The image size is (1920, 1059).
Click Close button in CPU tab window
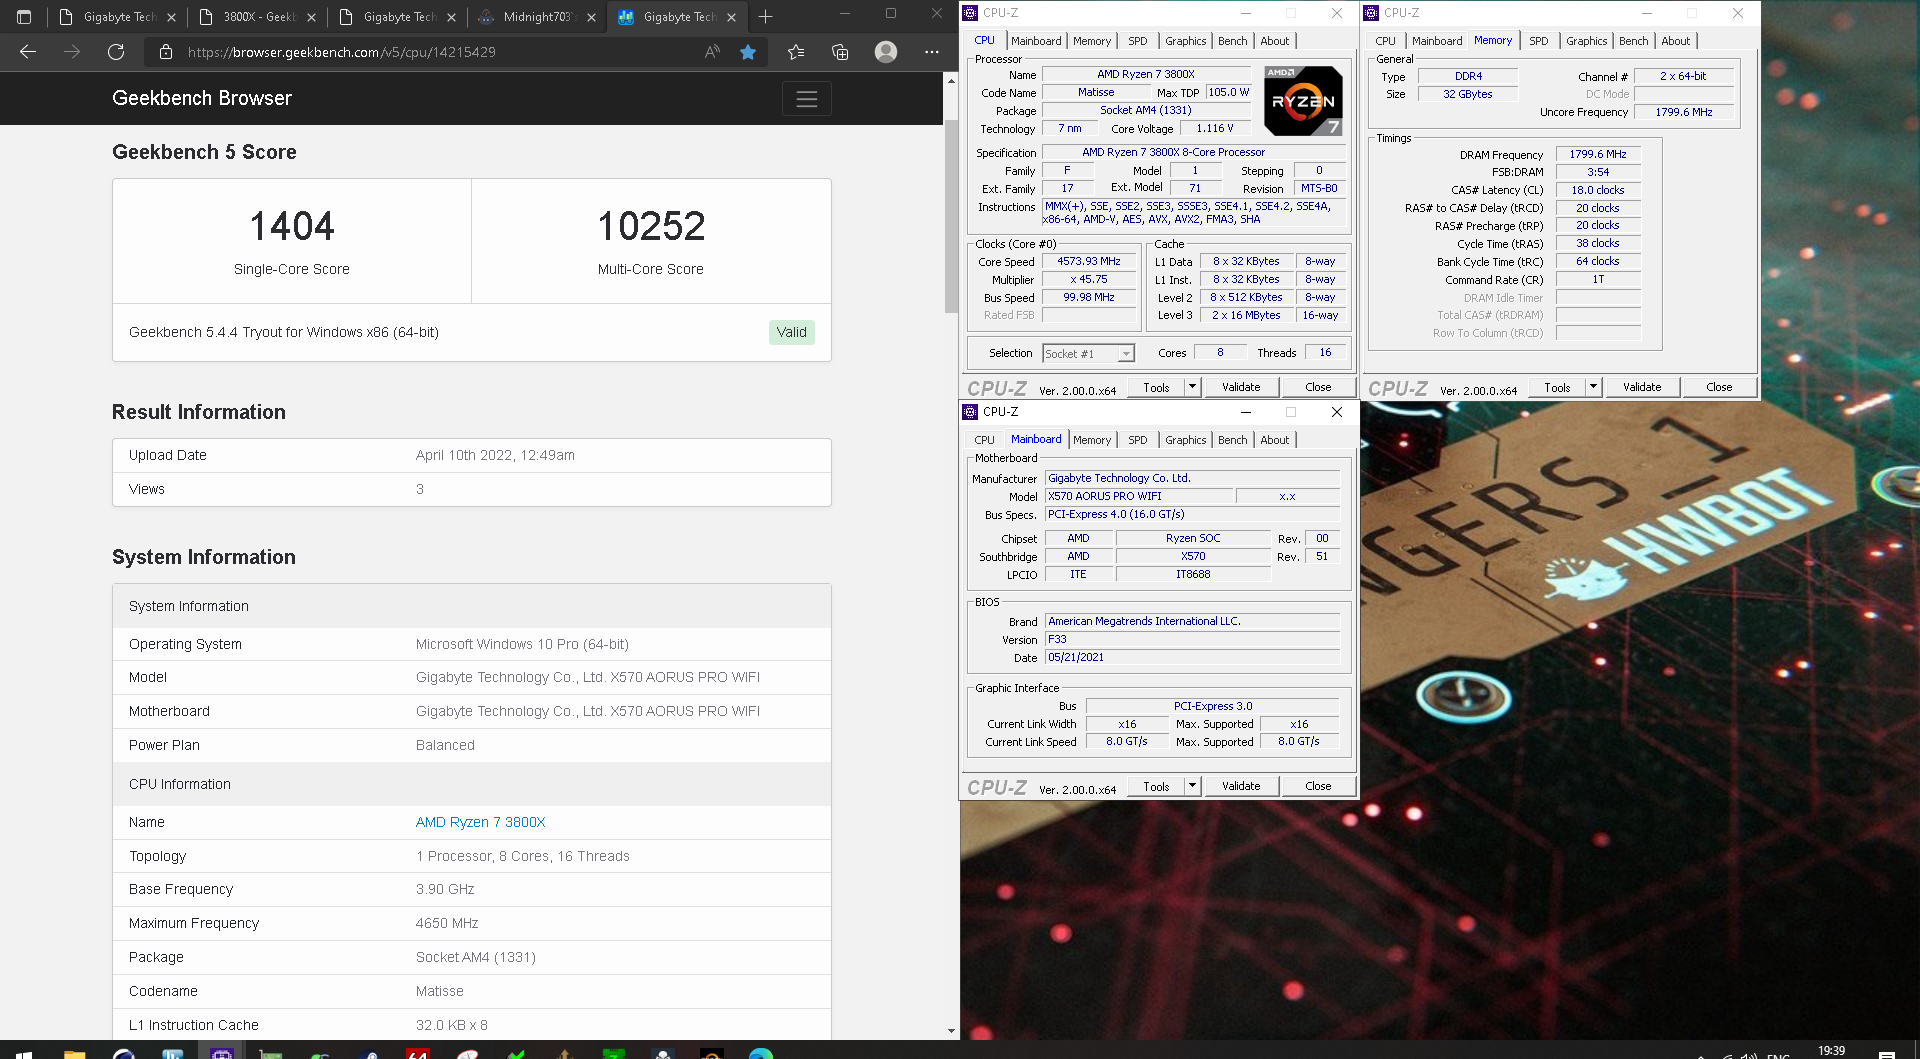1318,387
